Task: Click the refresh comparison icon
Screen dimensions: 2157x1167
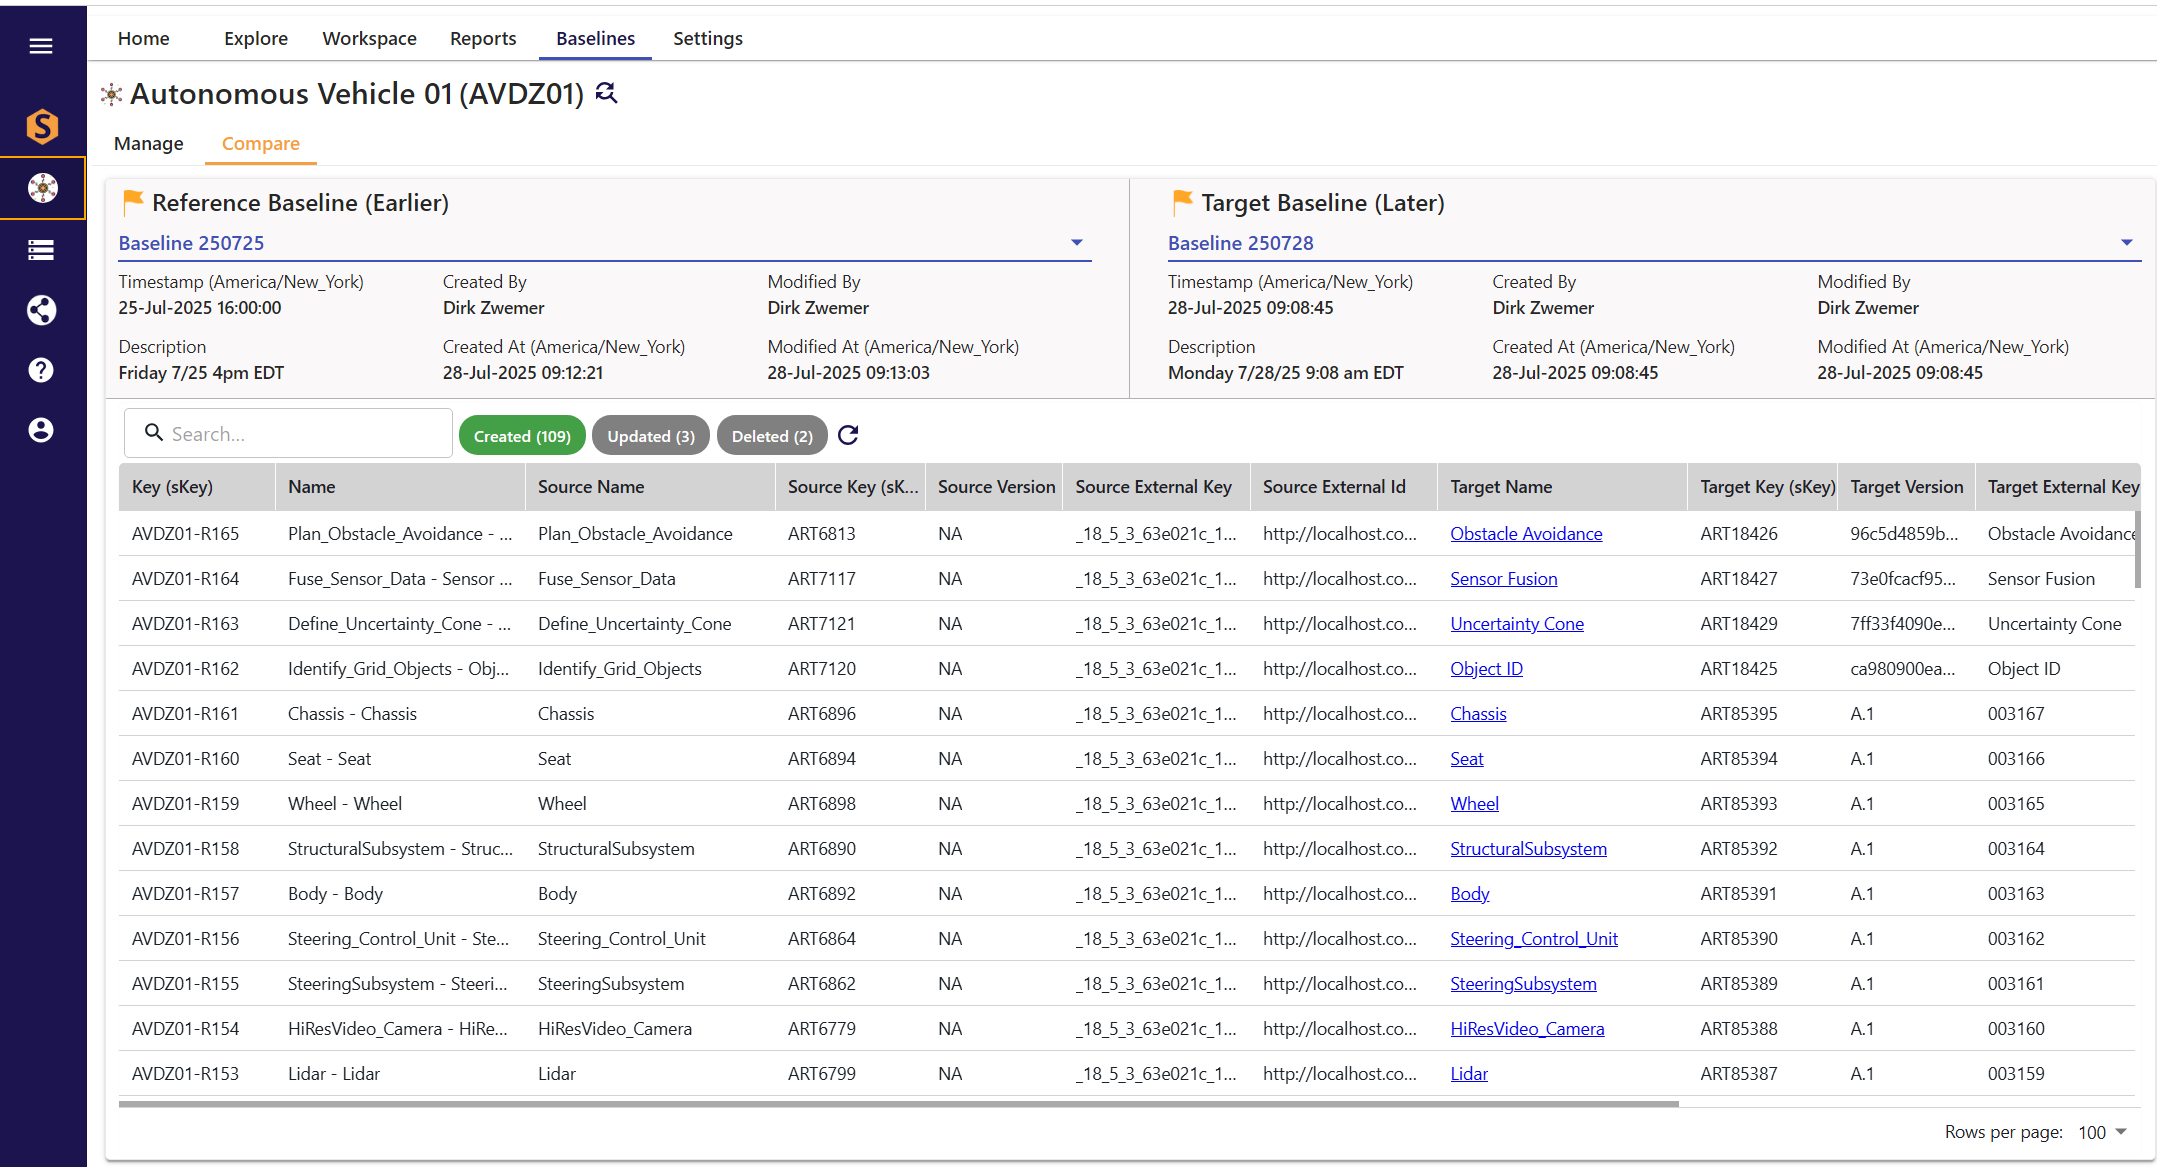Action: (x=848, y=435)
